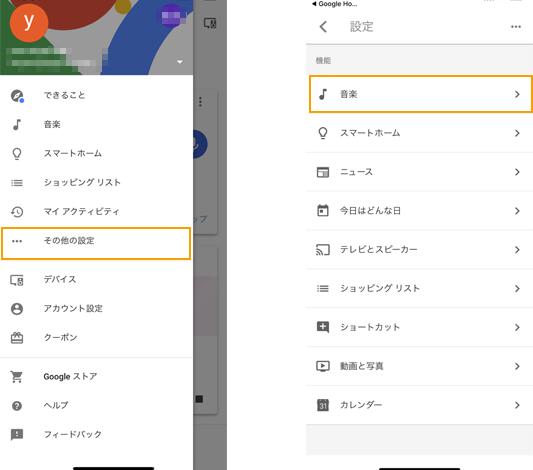Open the カレンダー settings row
The image size is (533, 470).
click(419, 405)
